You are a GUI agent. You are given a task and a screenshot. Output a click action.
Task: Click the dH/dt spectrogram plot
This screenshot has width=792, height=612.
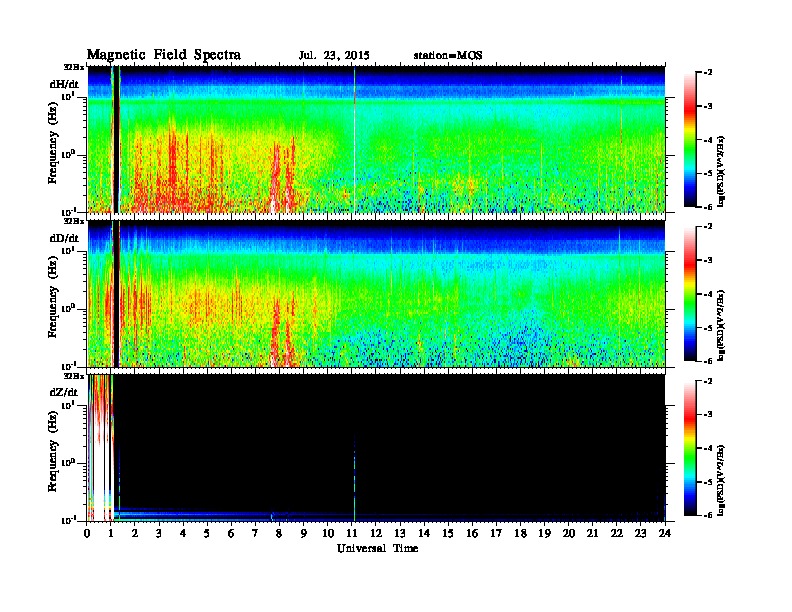click(376, 139)
